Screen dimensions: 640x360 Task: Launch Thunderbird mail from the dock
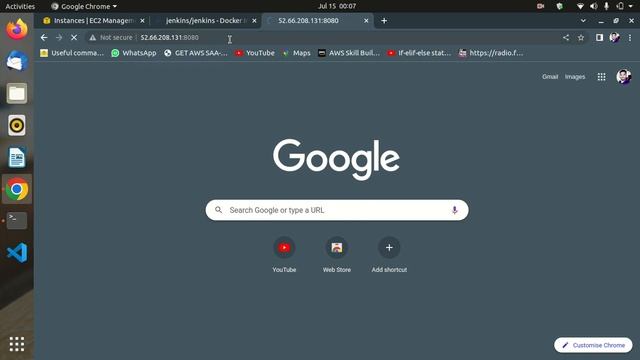tap(17, 61)
